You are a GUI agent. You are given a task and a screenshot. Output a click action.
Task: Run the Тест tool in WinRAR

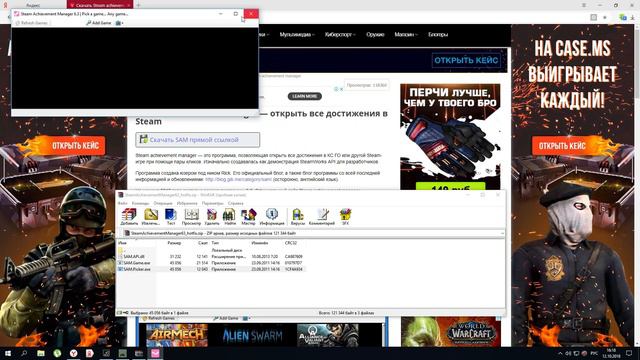pos(171,217)
